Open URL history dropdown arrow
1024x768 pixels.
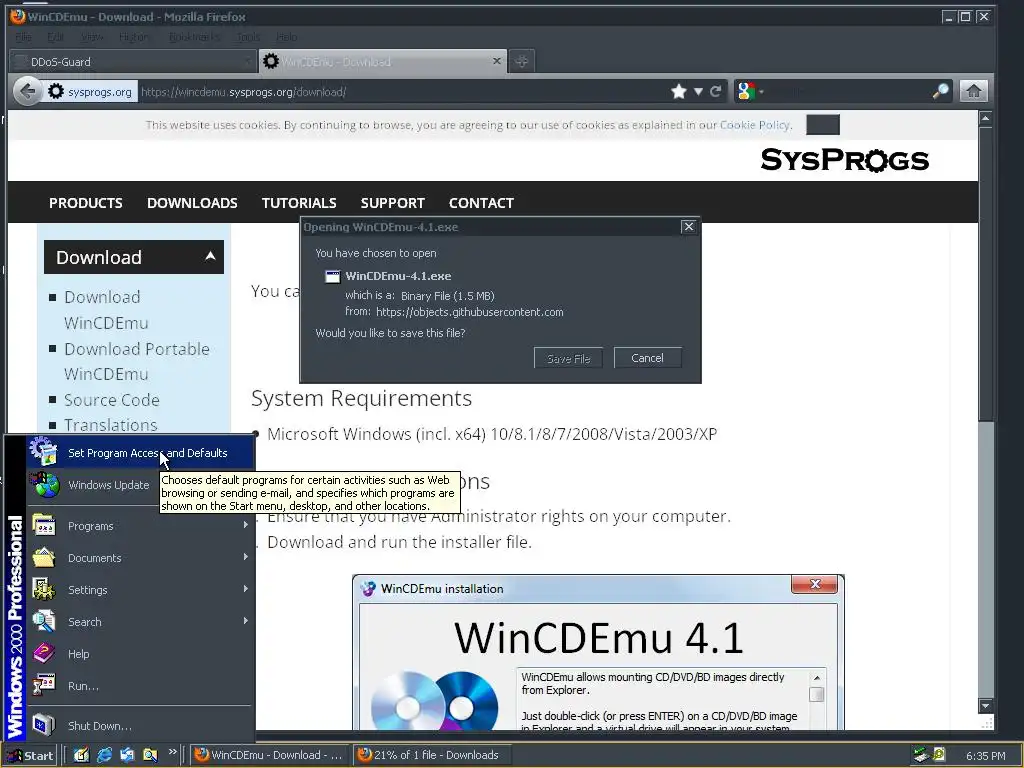click(x=698, y=91)
